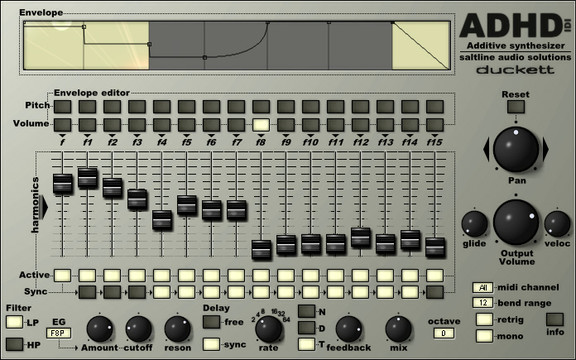Click the filter reson knob
Screen dimensions: 576x360
177,329
